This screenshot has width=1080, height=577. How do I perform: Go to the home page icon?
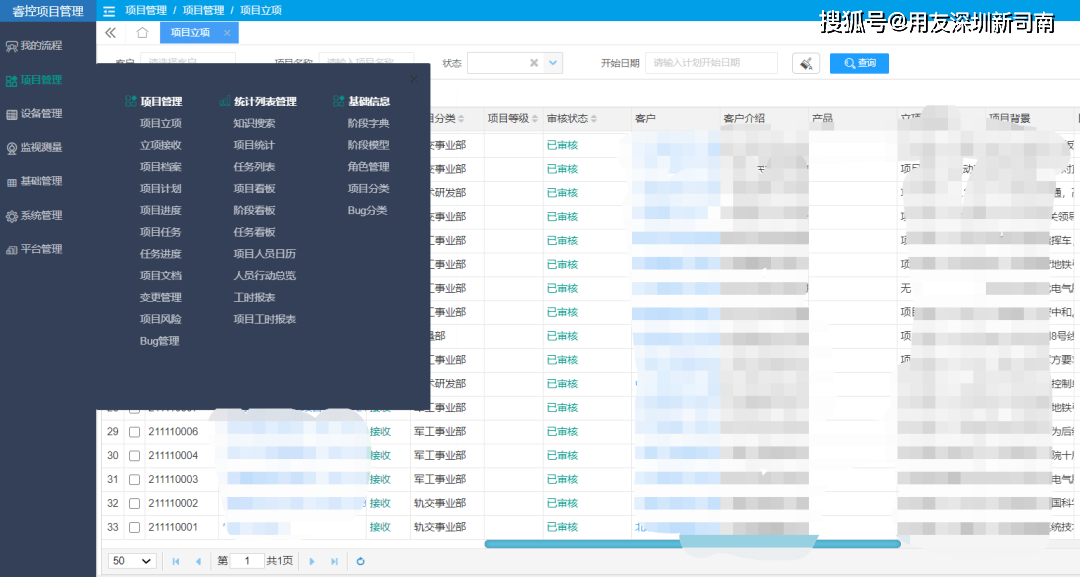142,33
